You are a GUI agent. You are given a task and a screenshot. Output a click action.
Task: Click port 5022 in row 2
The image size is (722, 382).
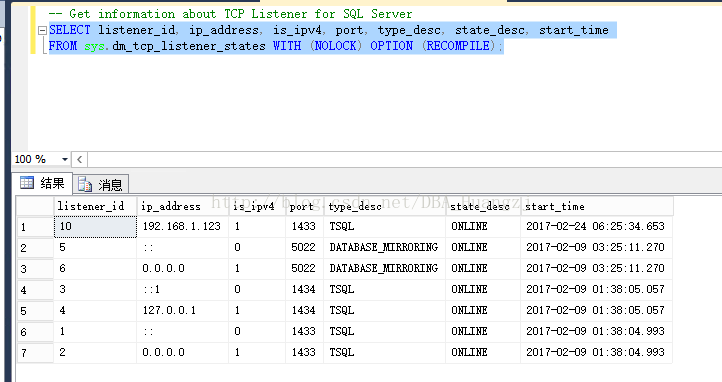click(305, 248)
